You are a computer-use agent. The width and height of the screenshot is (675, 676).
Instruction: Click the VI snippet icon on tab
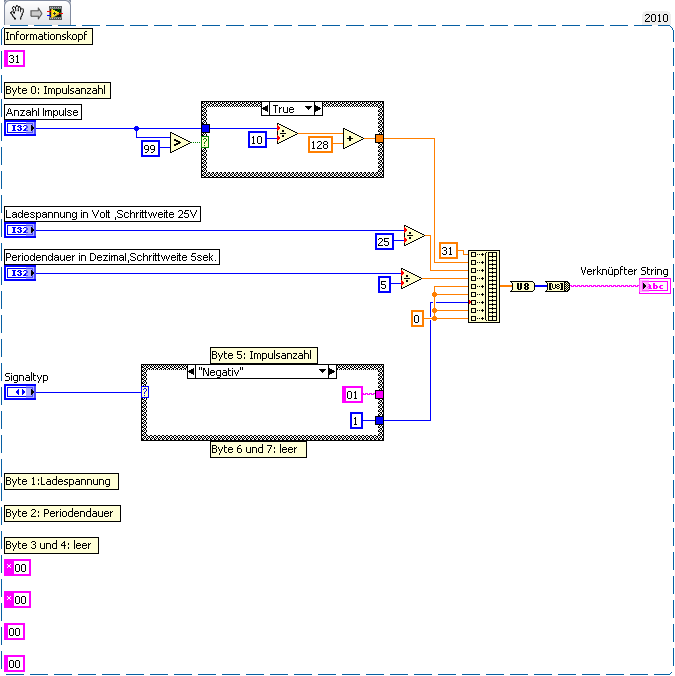(x=55, y=13)
